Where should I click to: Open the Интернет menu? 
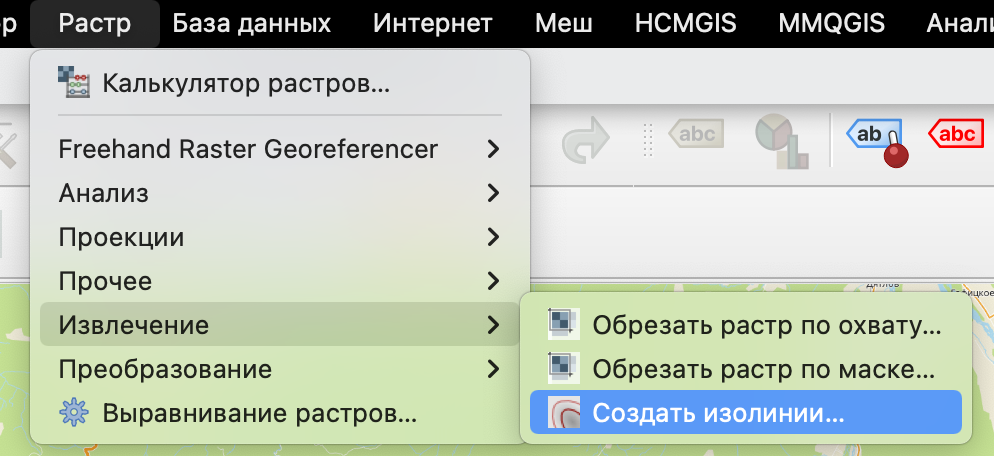[433, 23]
